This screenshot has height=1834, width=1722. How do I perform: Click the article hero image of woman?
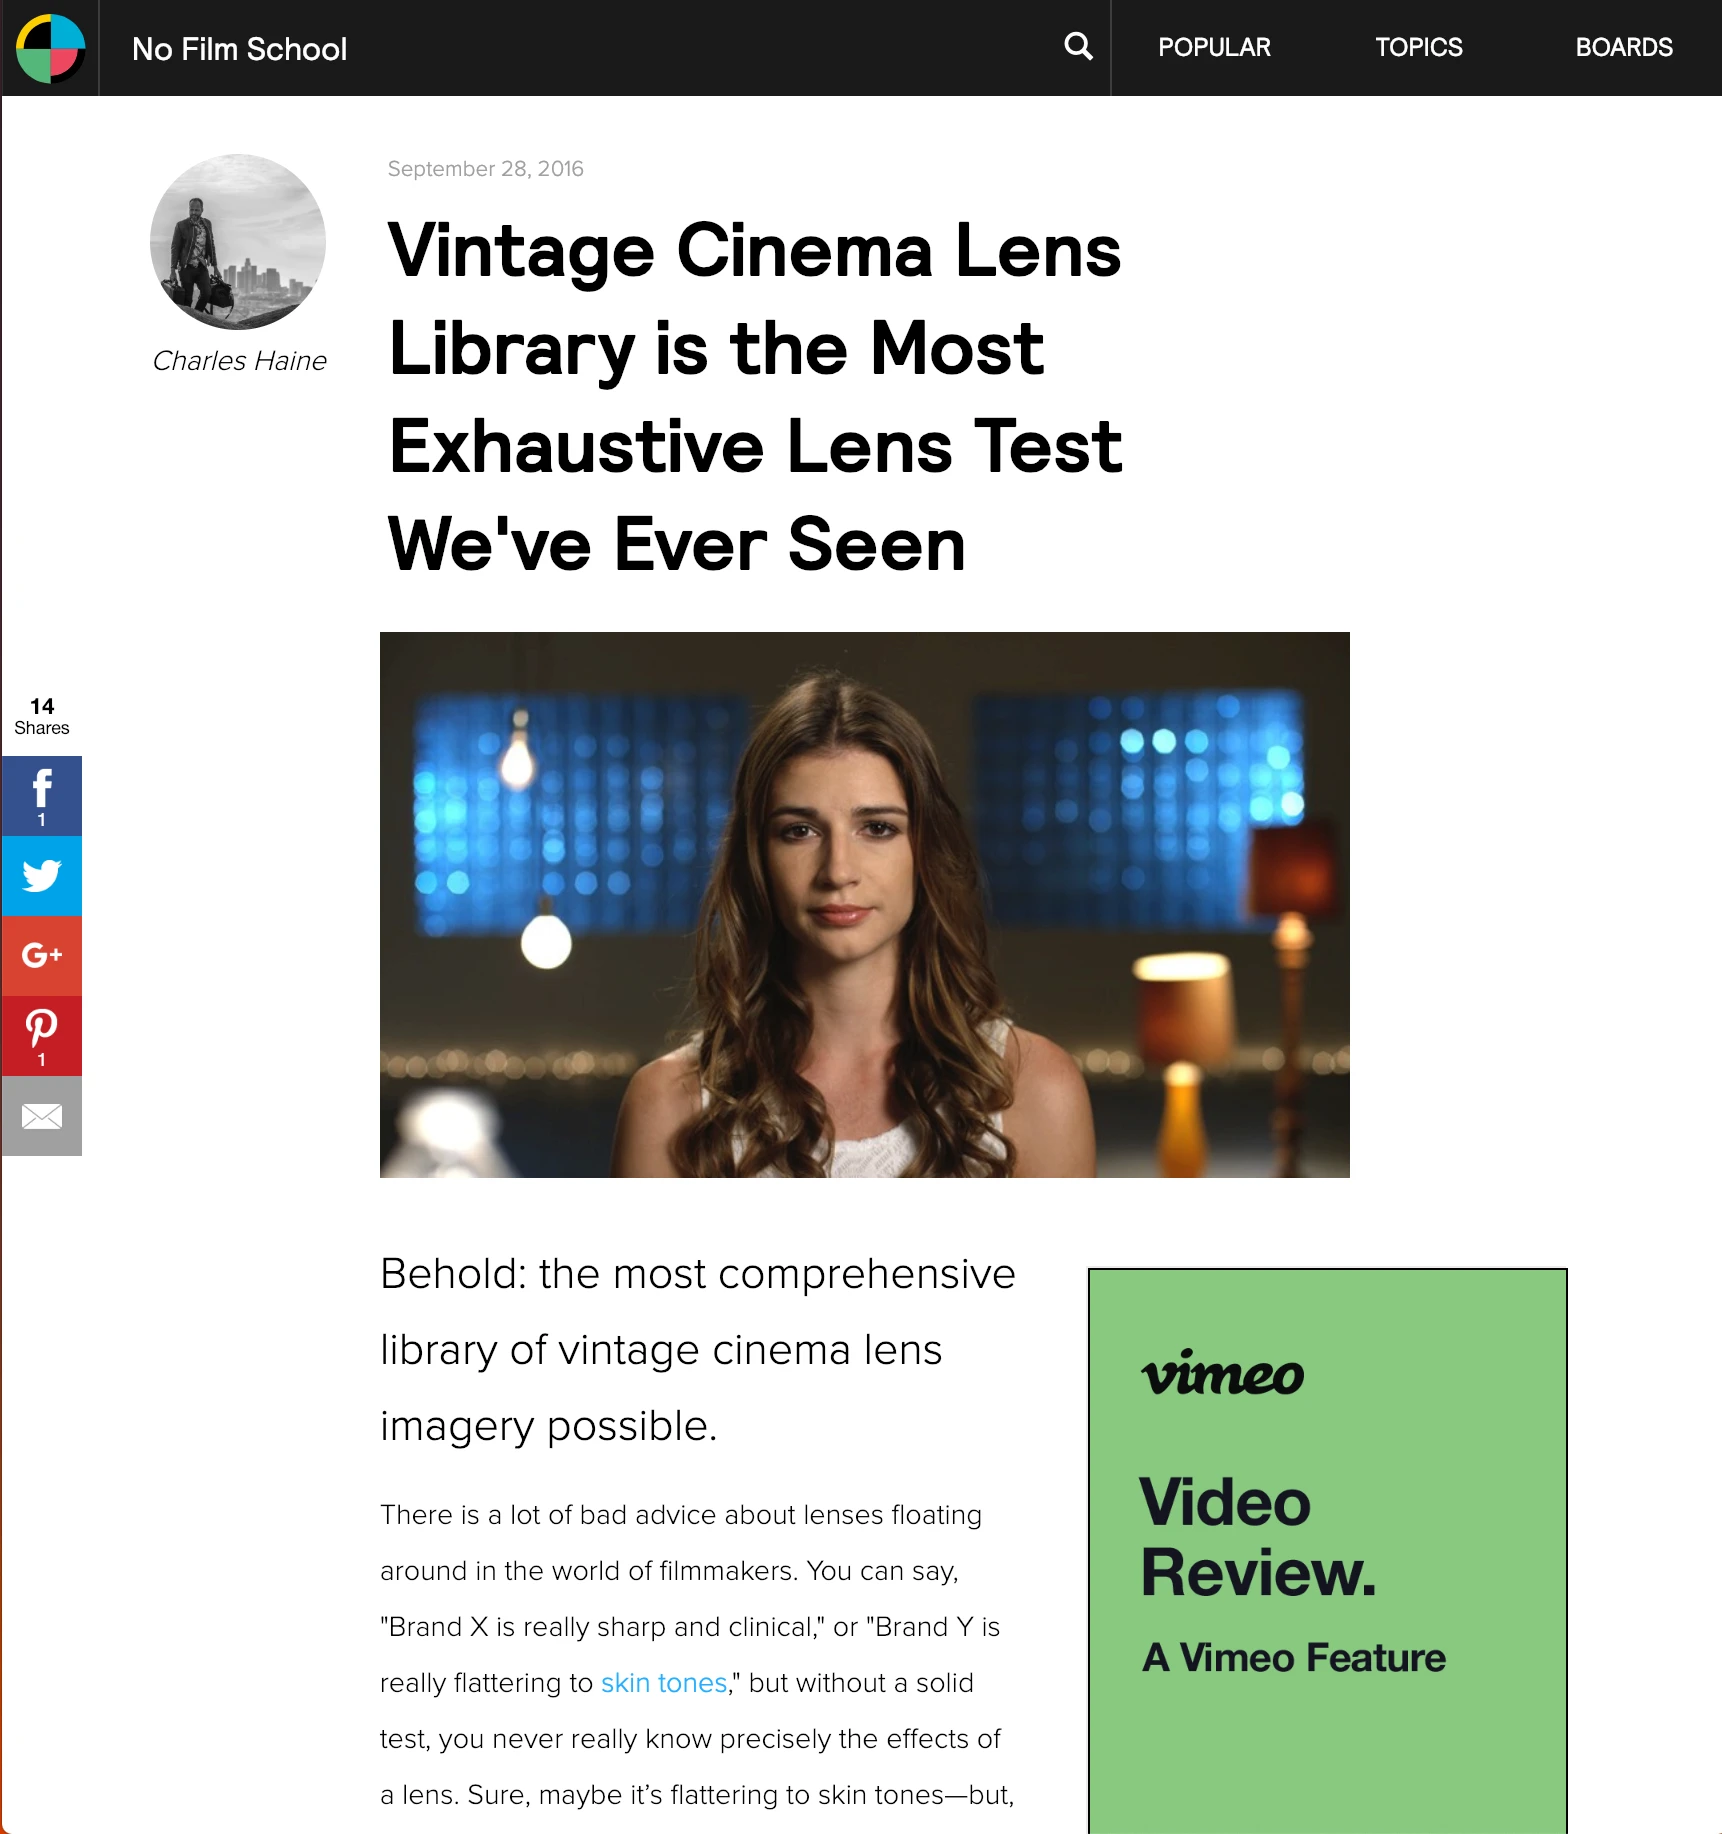865,905
